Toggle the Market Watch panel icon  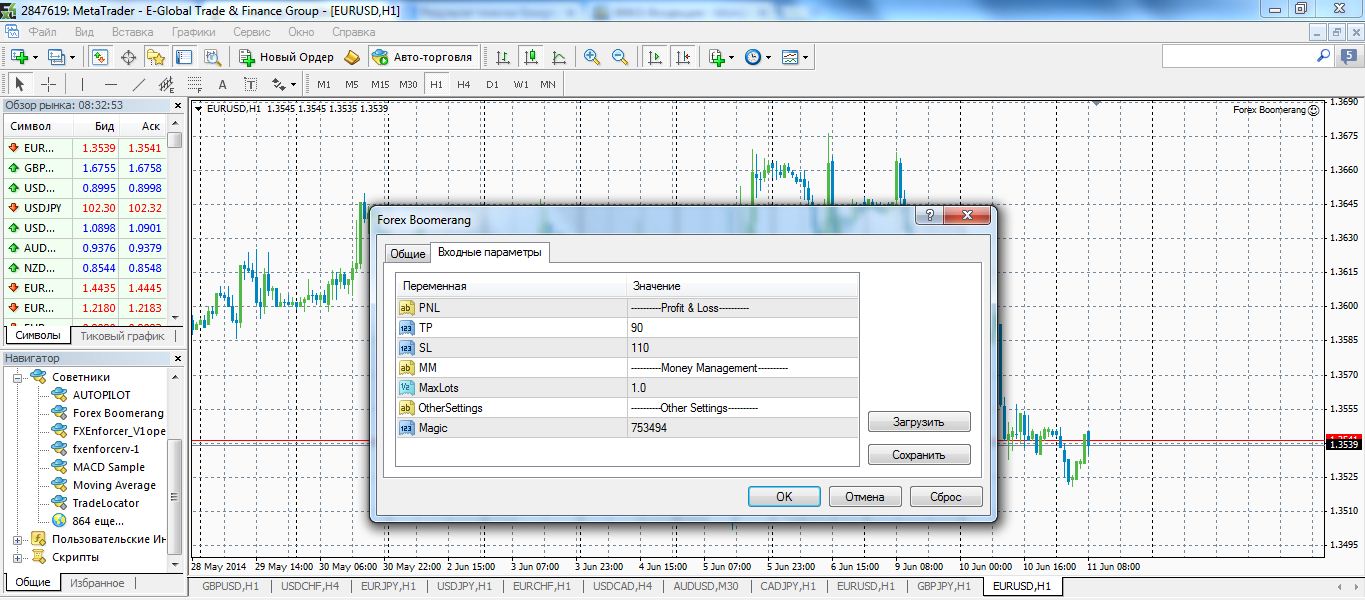point(100,57)
